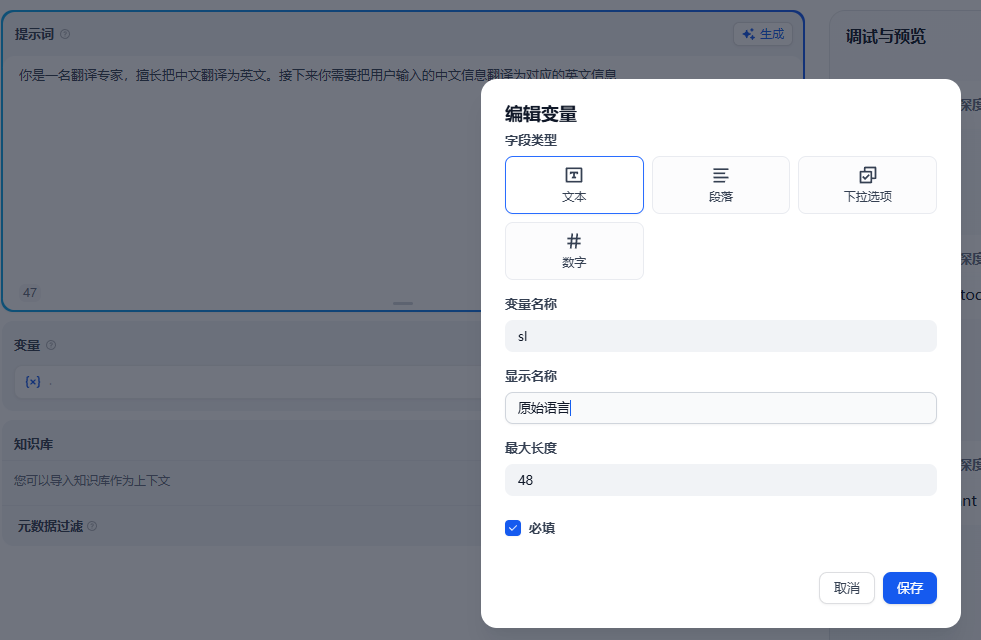
Task: Click the prompt editor resize handle
Action: click(x=403, y=303)
